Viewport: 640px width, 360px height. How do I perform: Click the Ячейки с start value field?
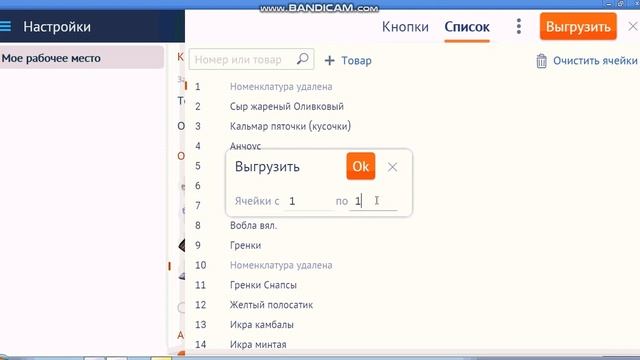click(x=308, y=201)
